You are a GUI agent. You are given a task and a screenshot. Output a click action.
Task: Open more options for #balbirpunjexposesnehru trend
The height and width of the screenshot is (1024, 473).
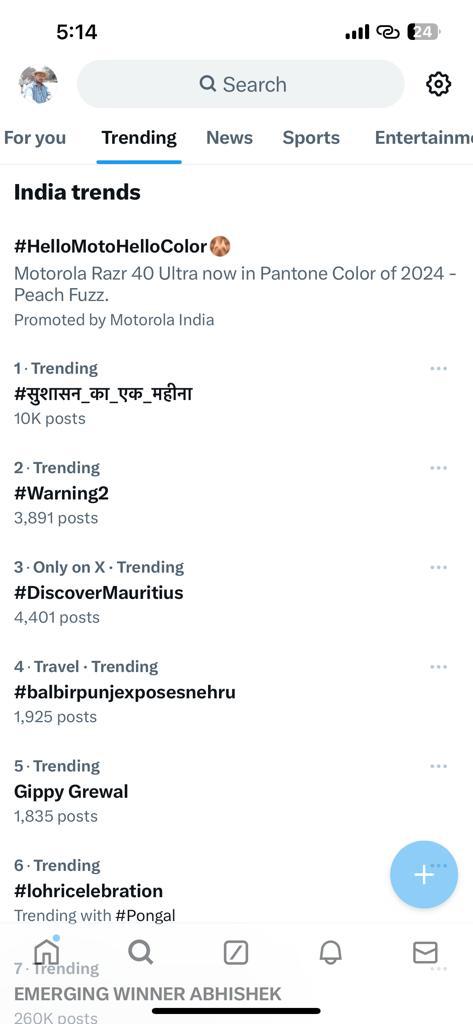click(x=438, y=666)
